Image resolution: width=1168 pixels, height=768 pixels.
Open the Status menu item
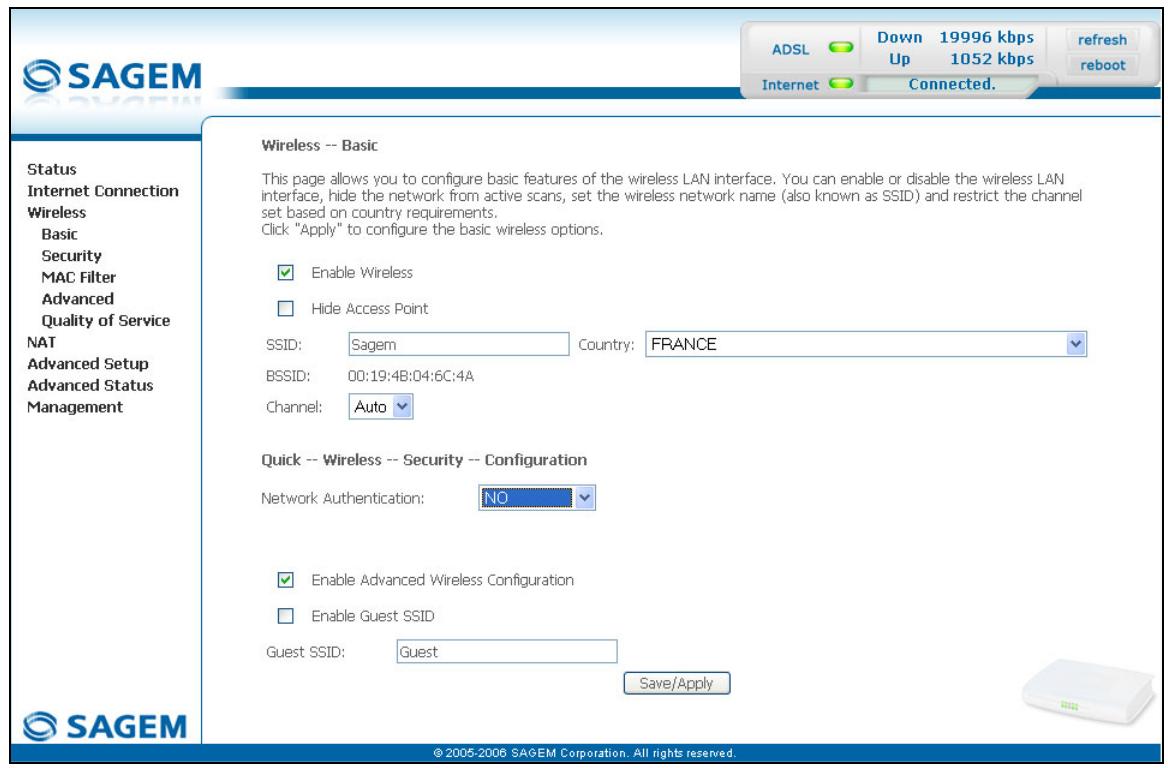[51, 169]
